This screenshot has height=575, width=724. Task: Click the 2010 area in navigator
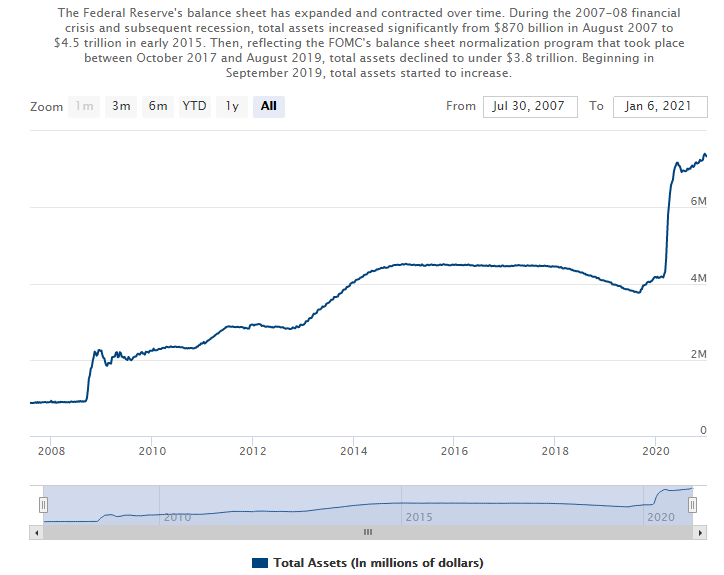coord(177,512)
